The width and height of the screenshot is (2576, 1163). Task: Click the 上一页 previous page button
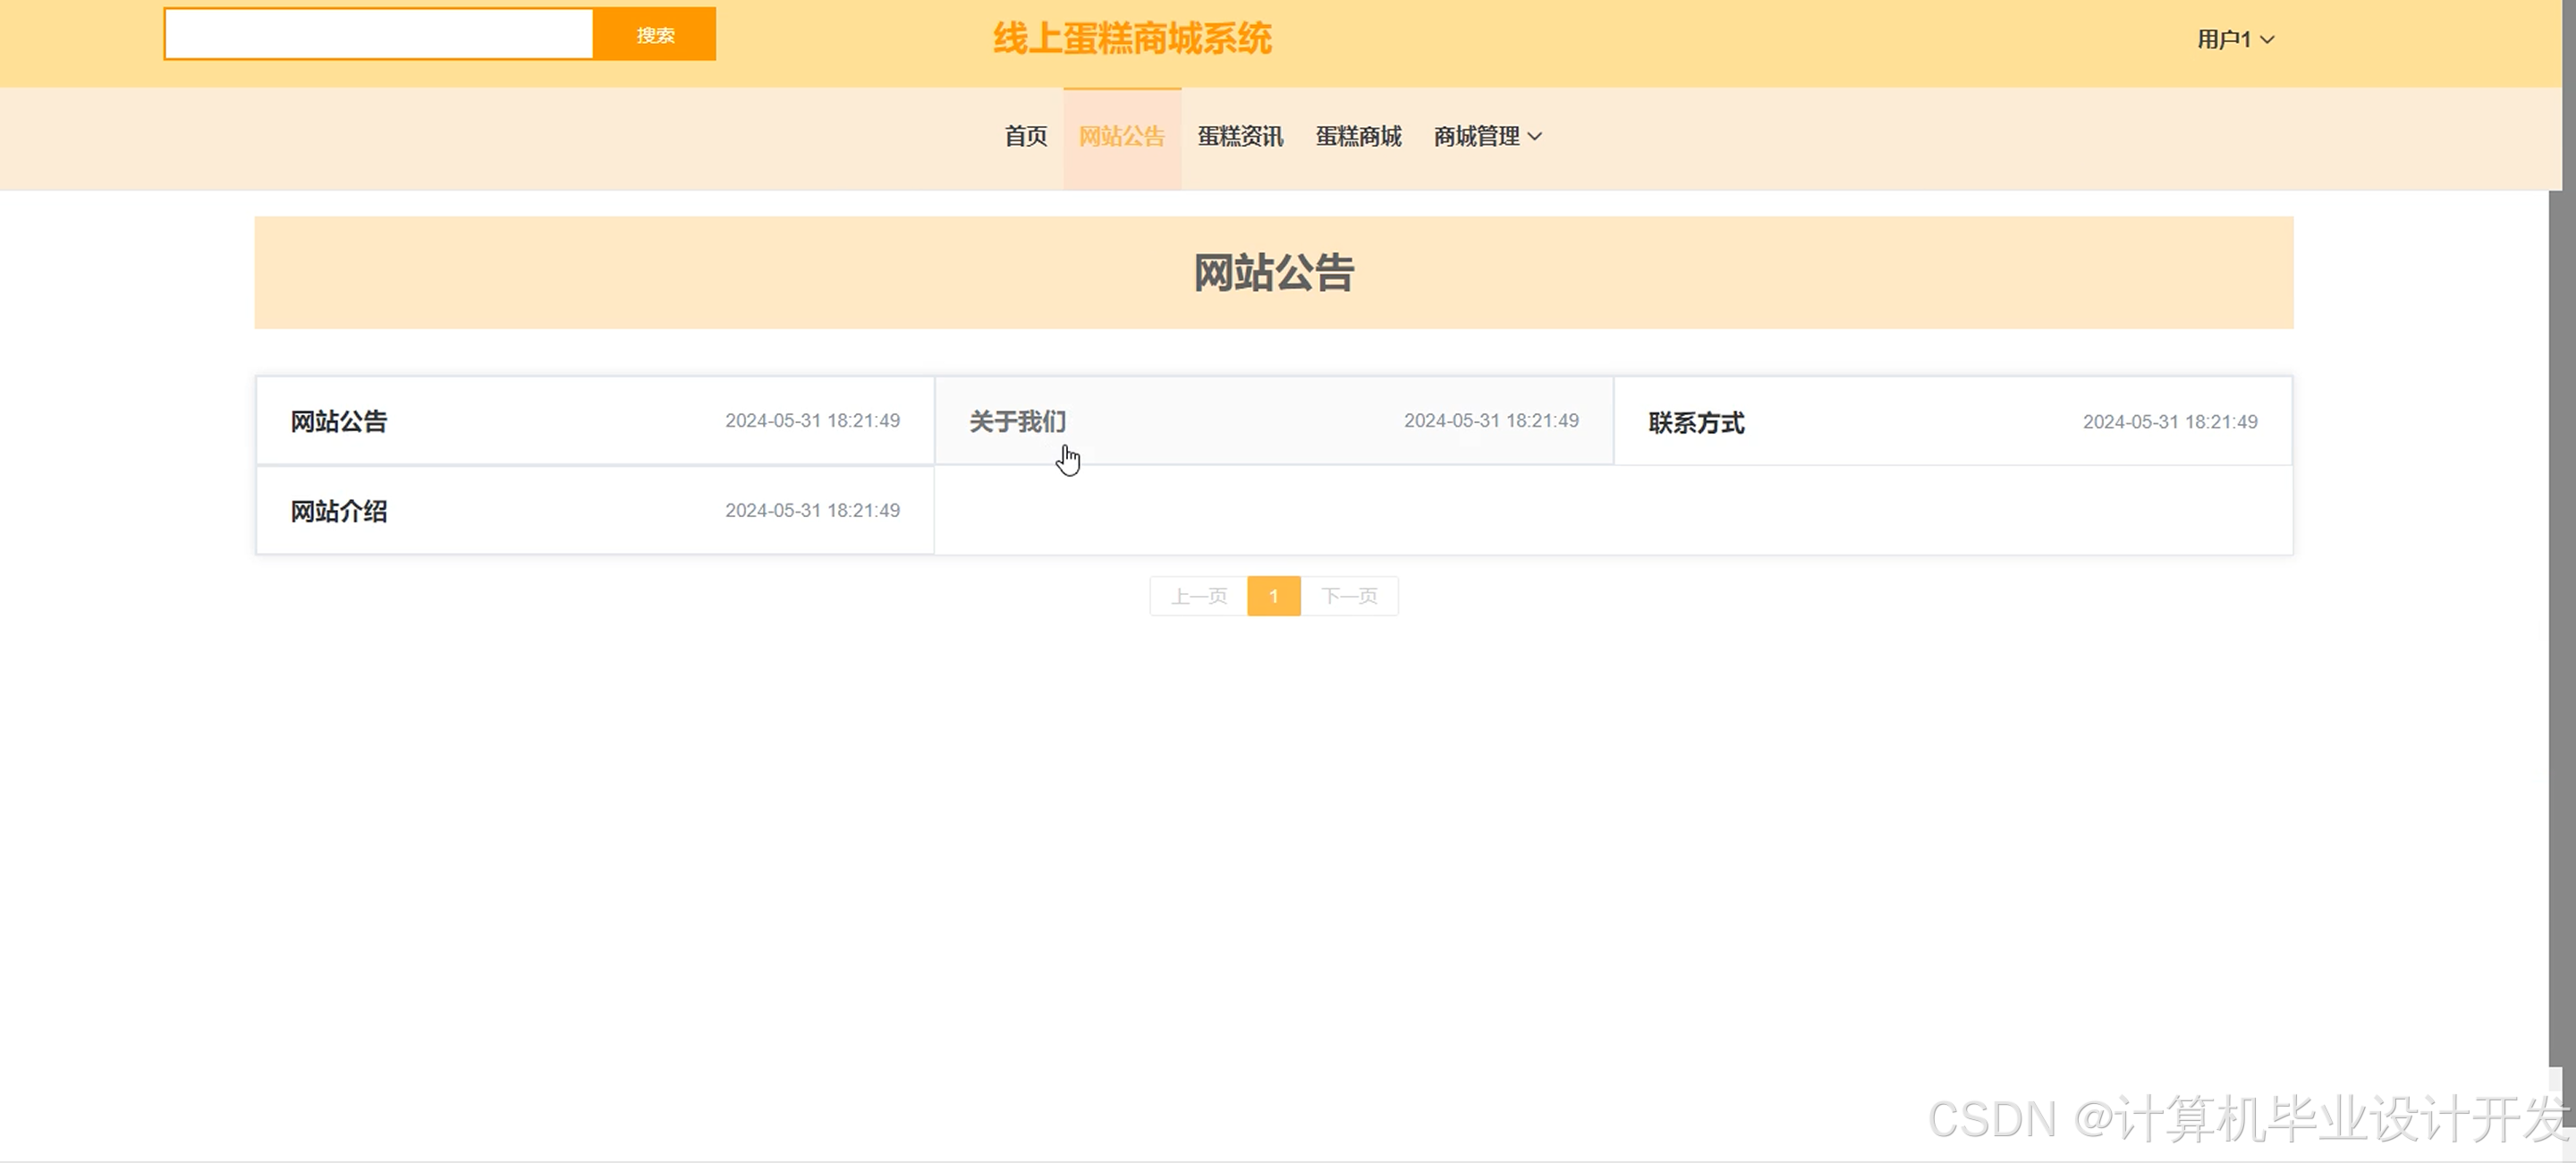(1198, 596)
